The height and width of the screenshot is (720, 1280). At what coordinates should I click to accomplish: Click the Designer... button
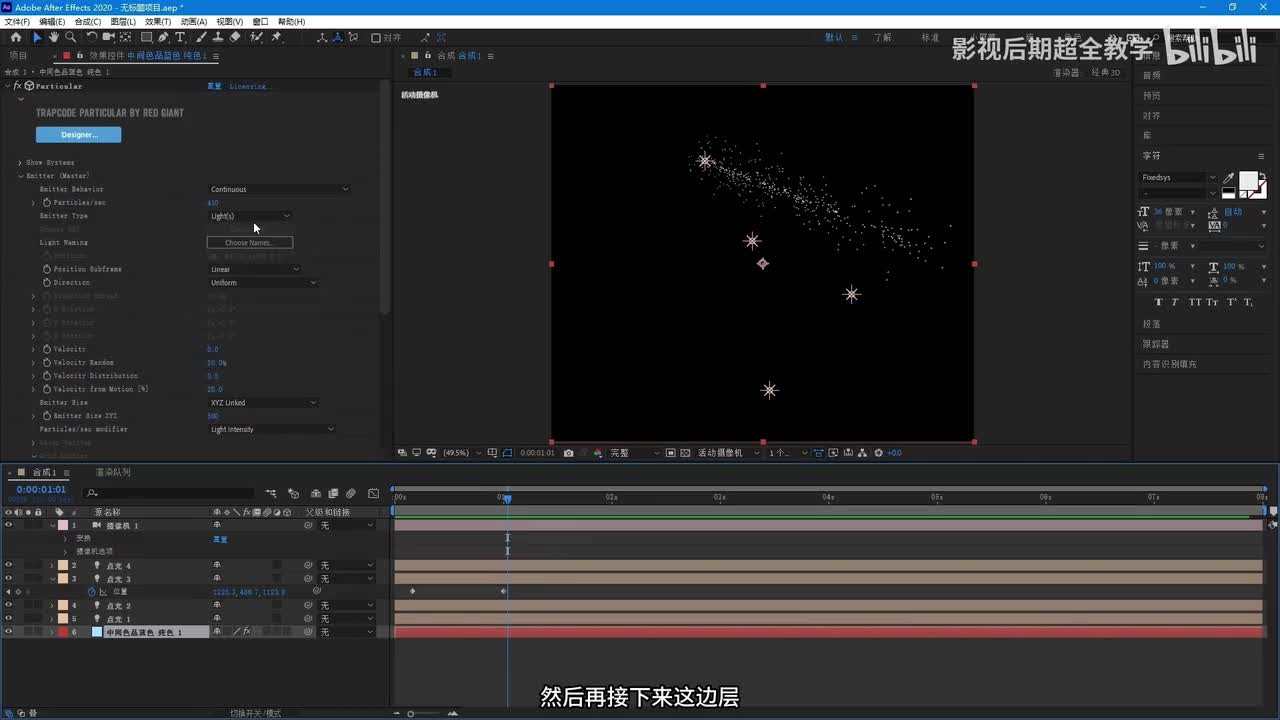[78, 134]
